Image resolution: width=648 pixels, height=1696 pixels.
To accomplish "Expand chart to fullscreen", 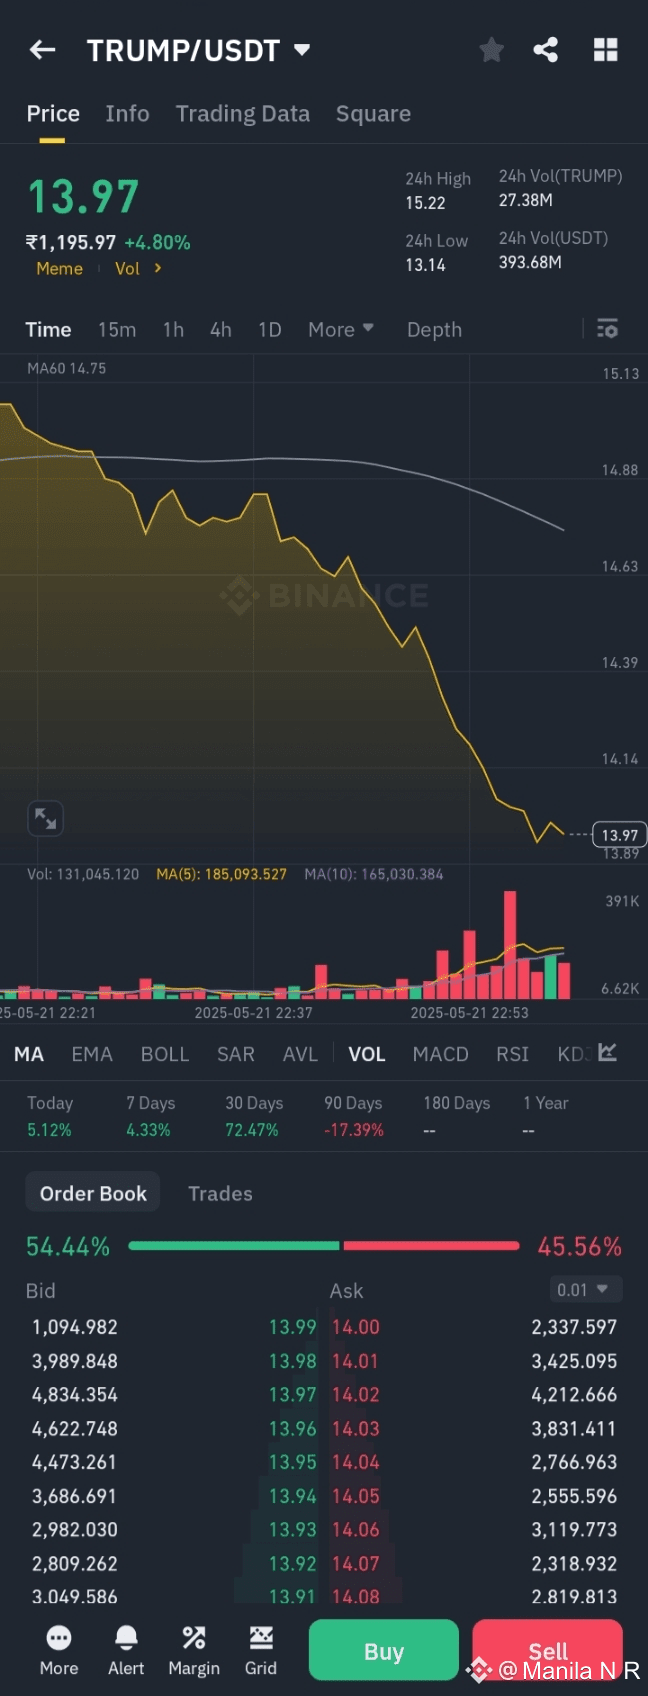I will 46,818.
